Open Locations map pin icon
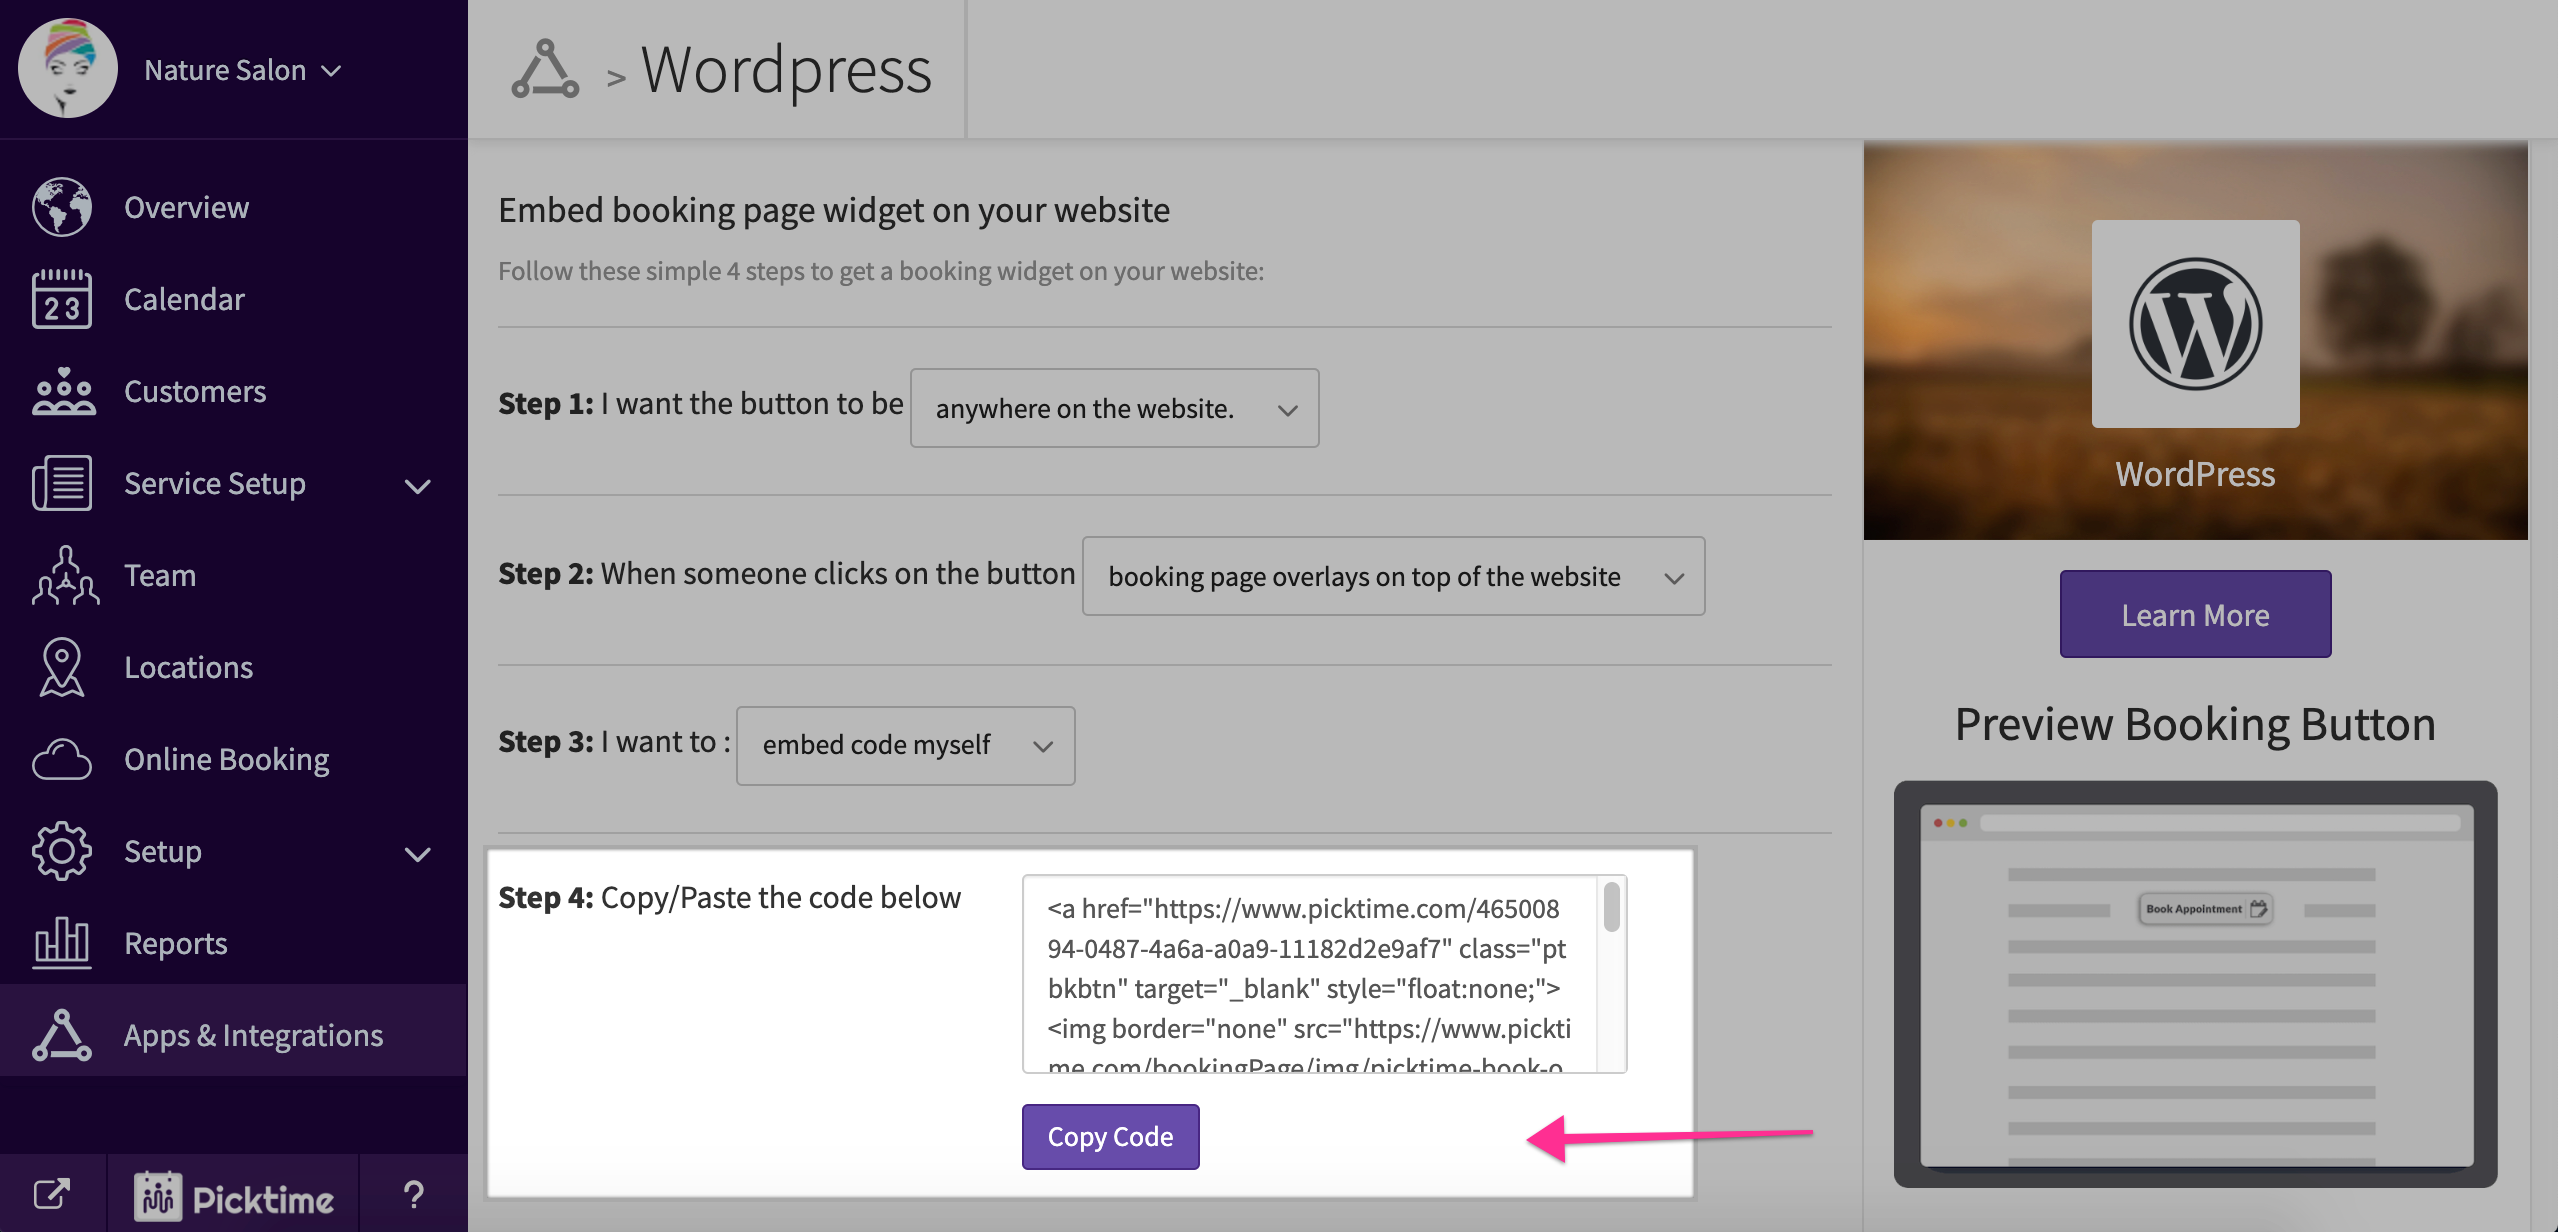Viewport: 2558px width, 1232px height. [x=62, y=667]
